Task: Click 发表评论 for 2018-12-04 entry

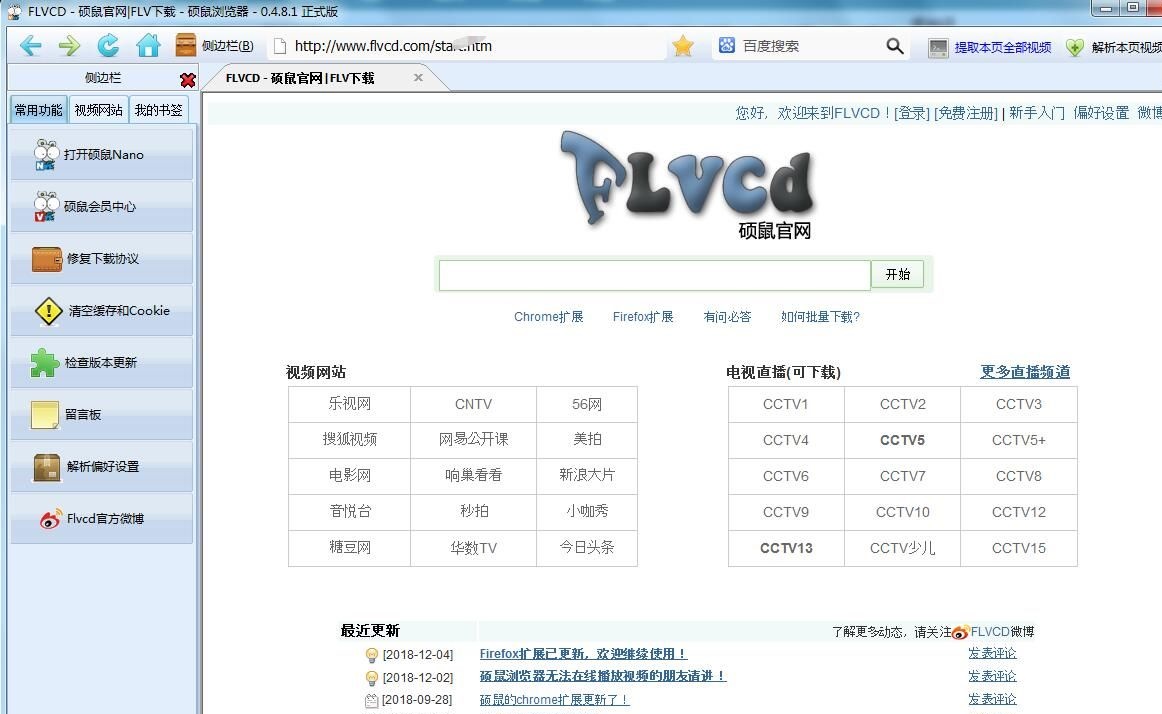Action: point(992,653)
